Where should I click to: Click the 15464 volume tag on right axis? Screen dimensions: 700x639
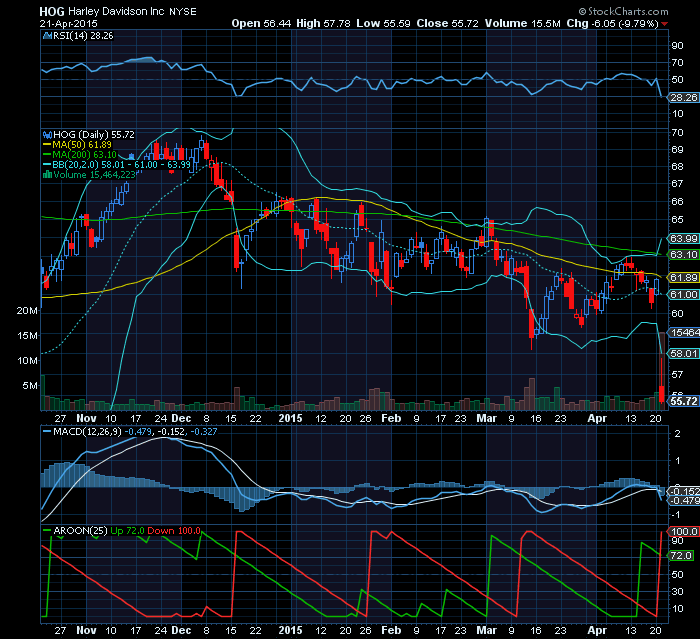[684, 333]
